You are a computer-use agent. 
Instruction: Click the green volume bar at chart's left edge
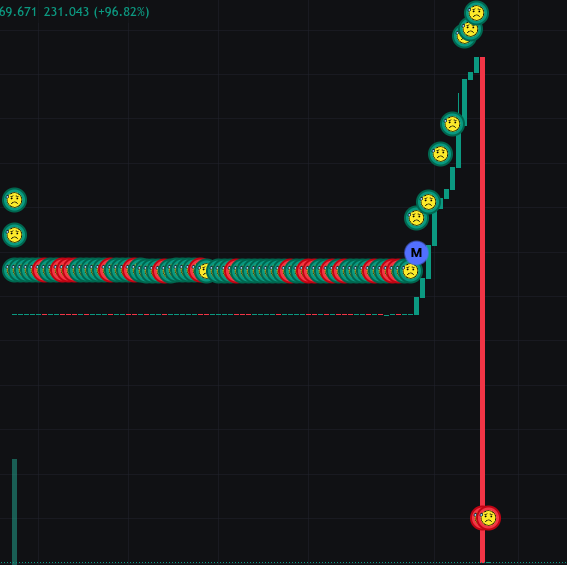point(14,511)
